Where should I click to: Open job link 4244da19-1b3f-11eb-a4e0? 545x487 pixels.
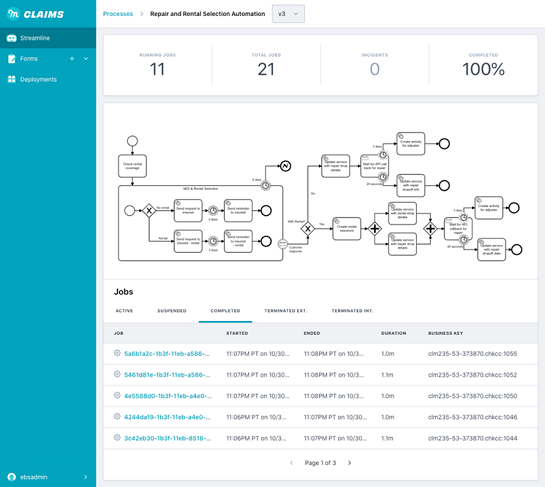pyautogui.click(x=167, y=417)
